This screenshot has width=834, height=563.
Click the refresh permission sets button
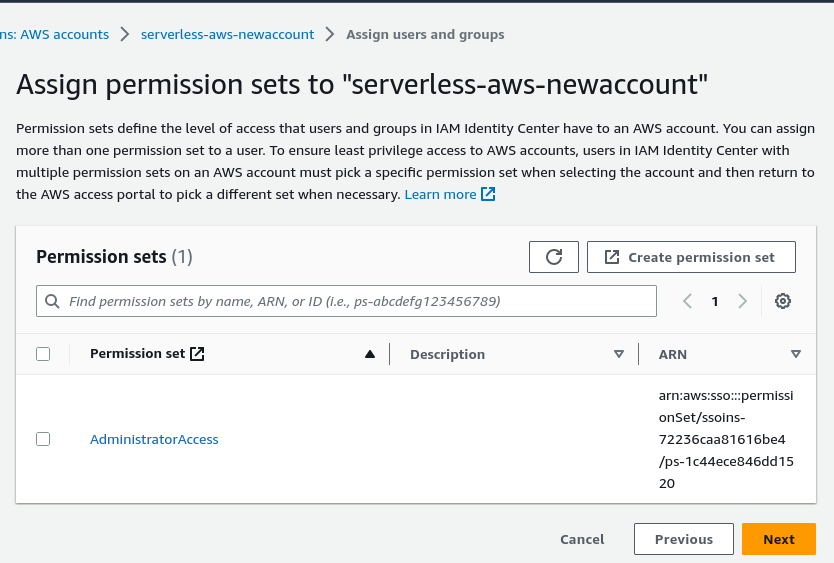554,257
